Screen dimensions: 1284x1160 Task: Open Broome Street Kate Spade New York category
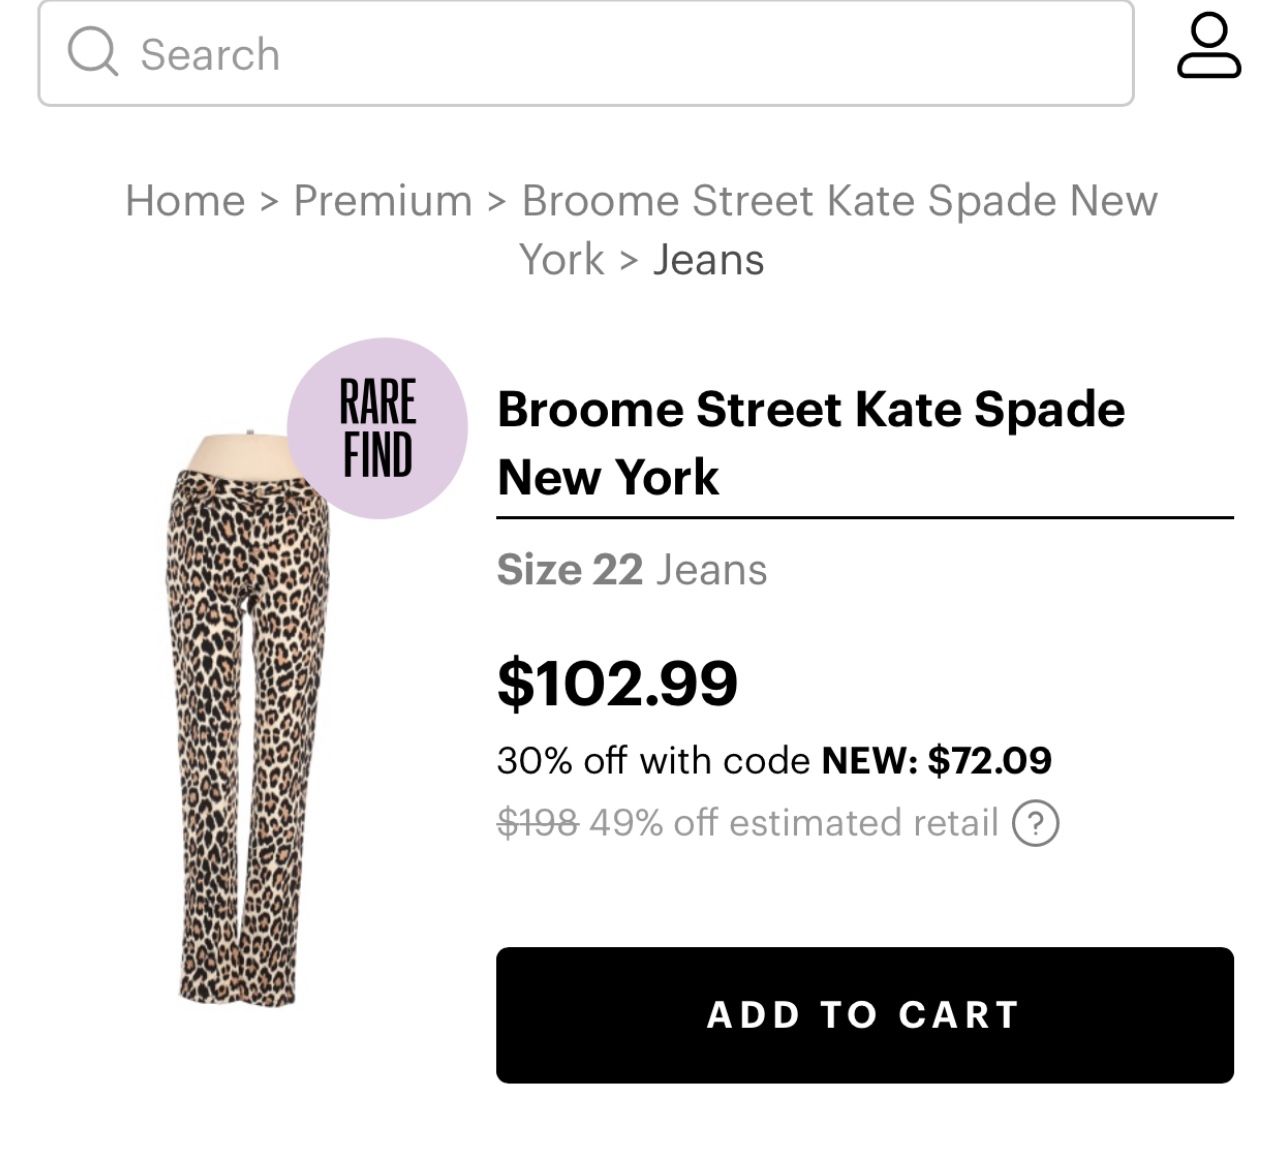(840, 199)
